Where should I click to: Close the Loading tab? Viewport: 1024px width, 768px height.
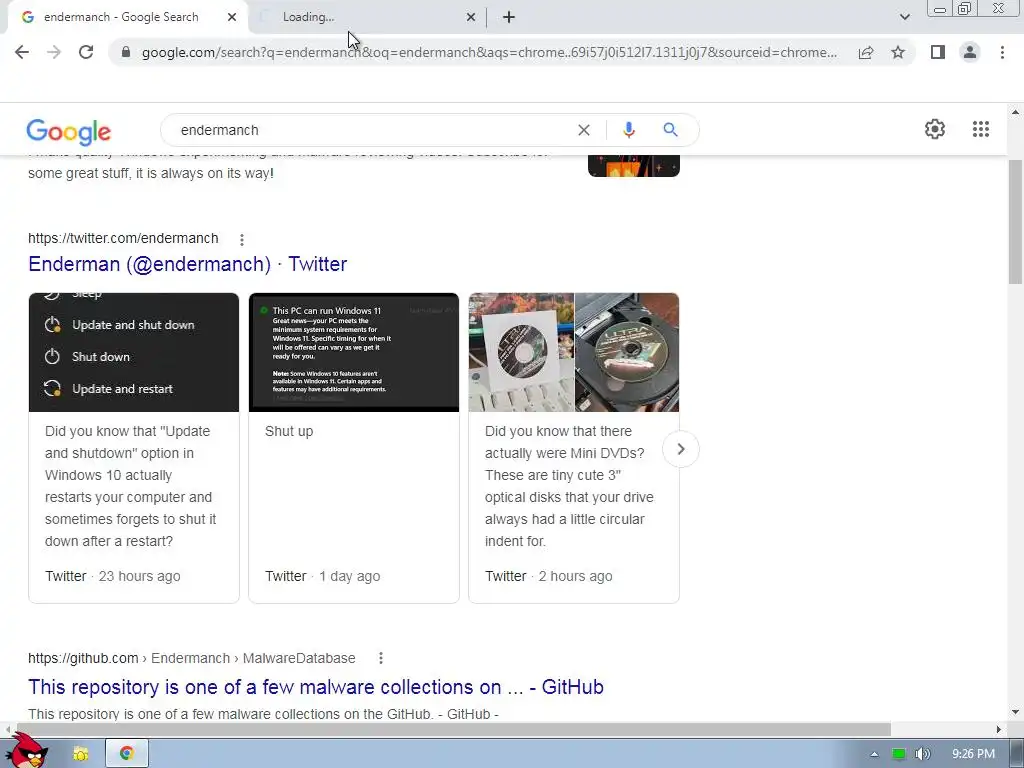(x=471, y=18)
